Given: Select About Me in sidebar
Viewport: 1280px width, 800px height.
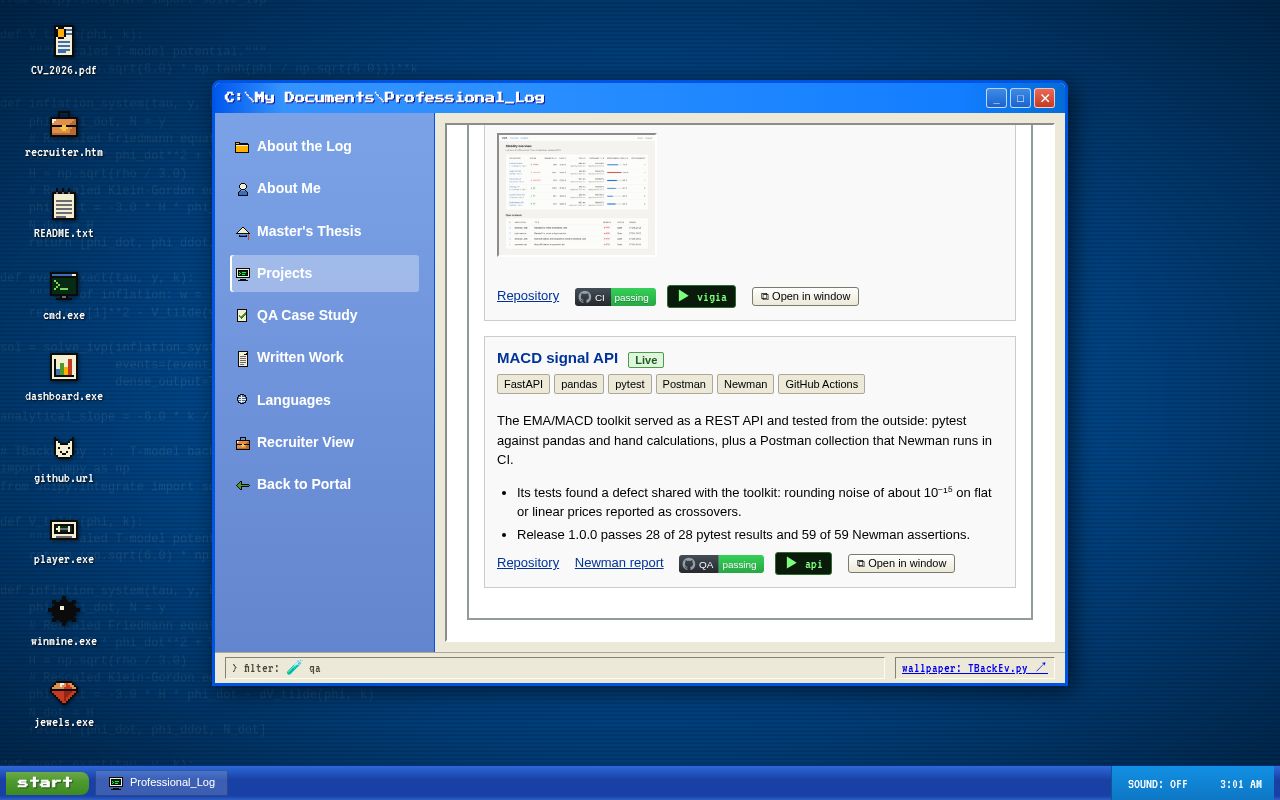Looking at the screenshot, I should coord(324,188).
